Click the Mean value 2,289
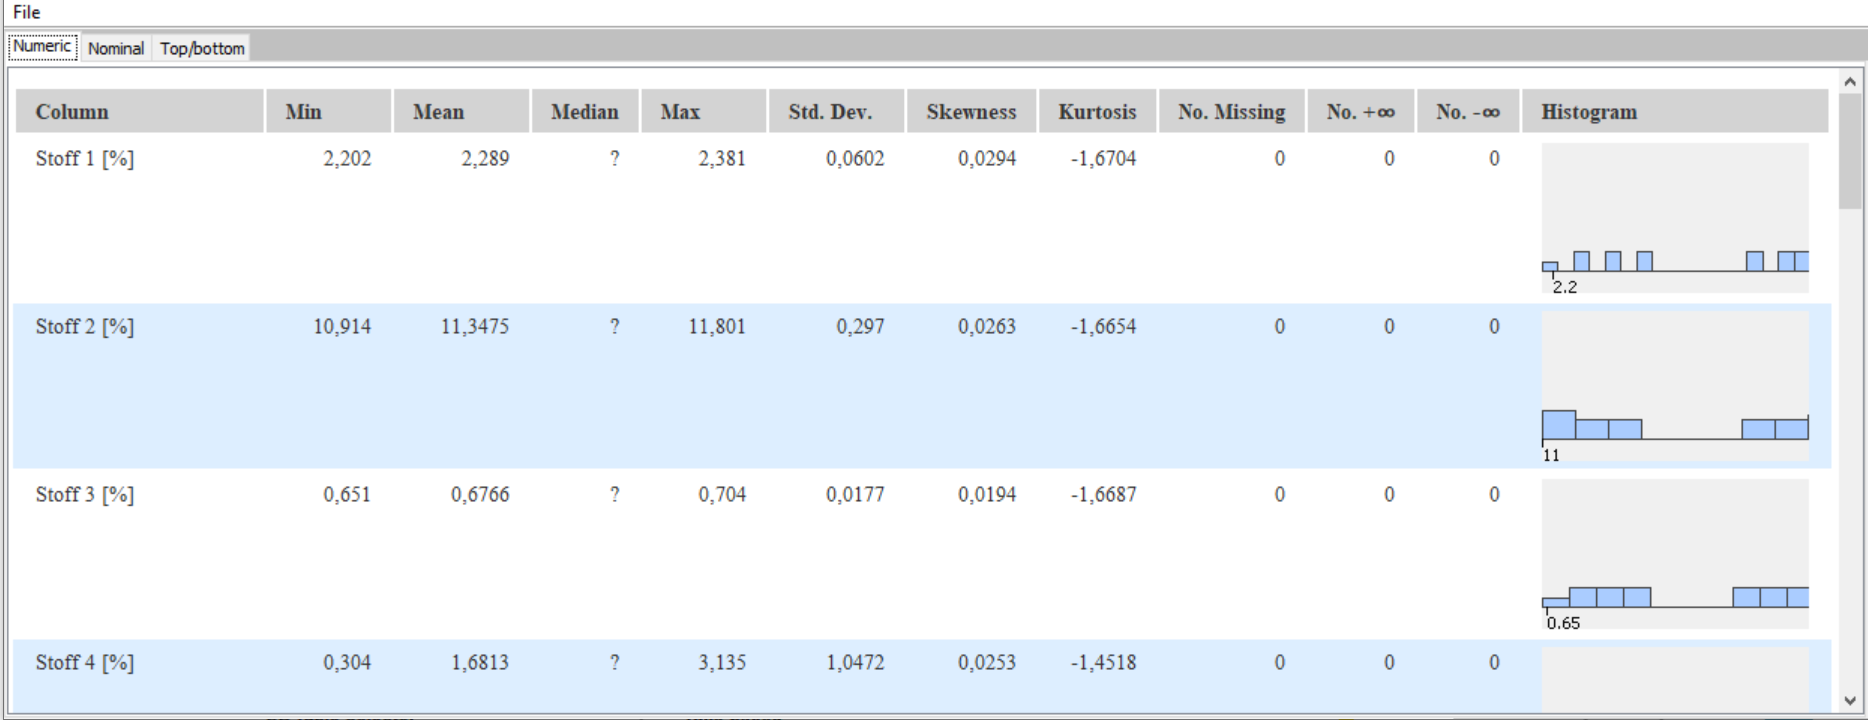This screenshot has height=720, width=1868. (485, 158)
